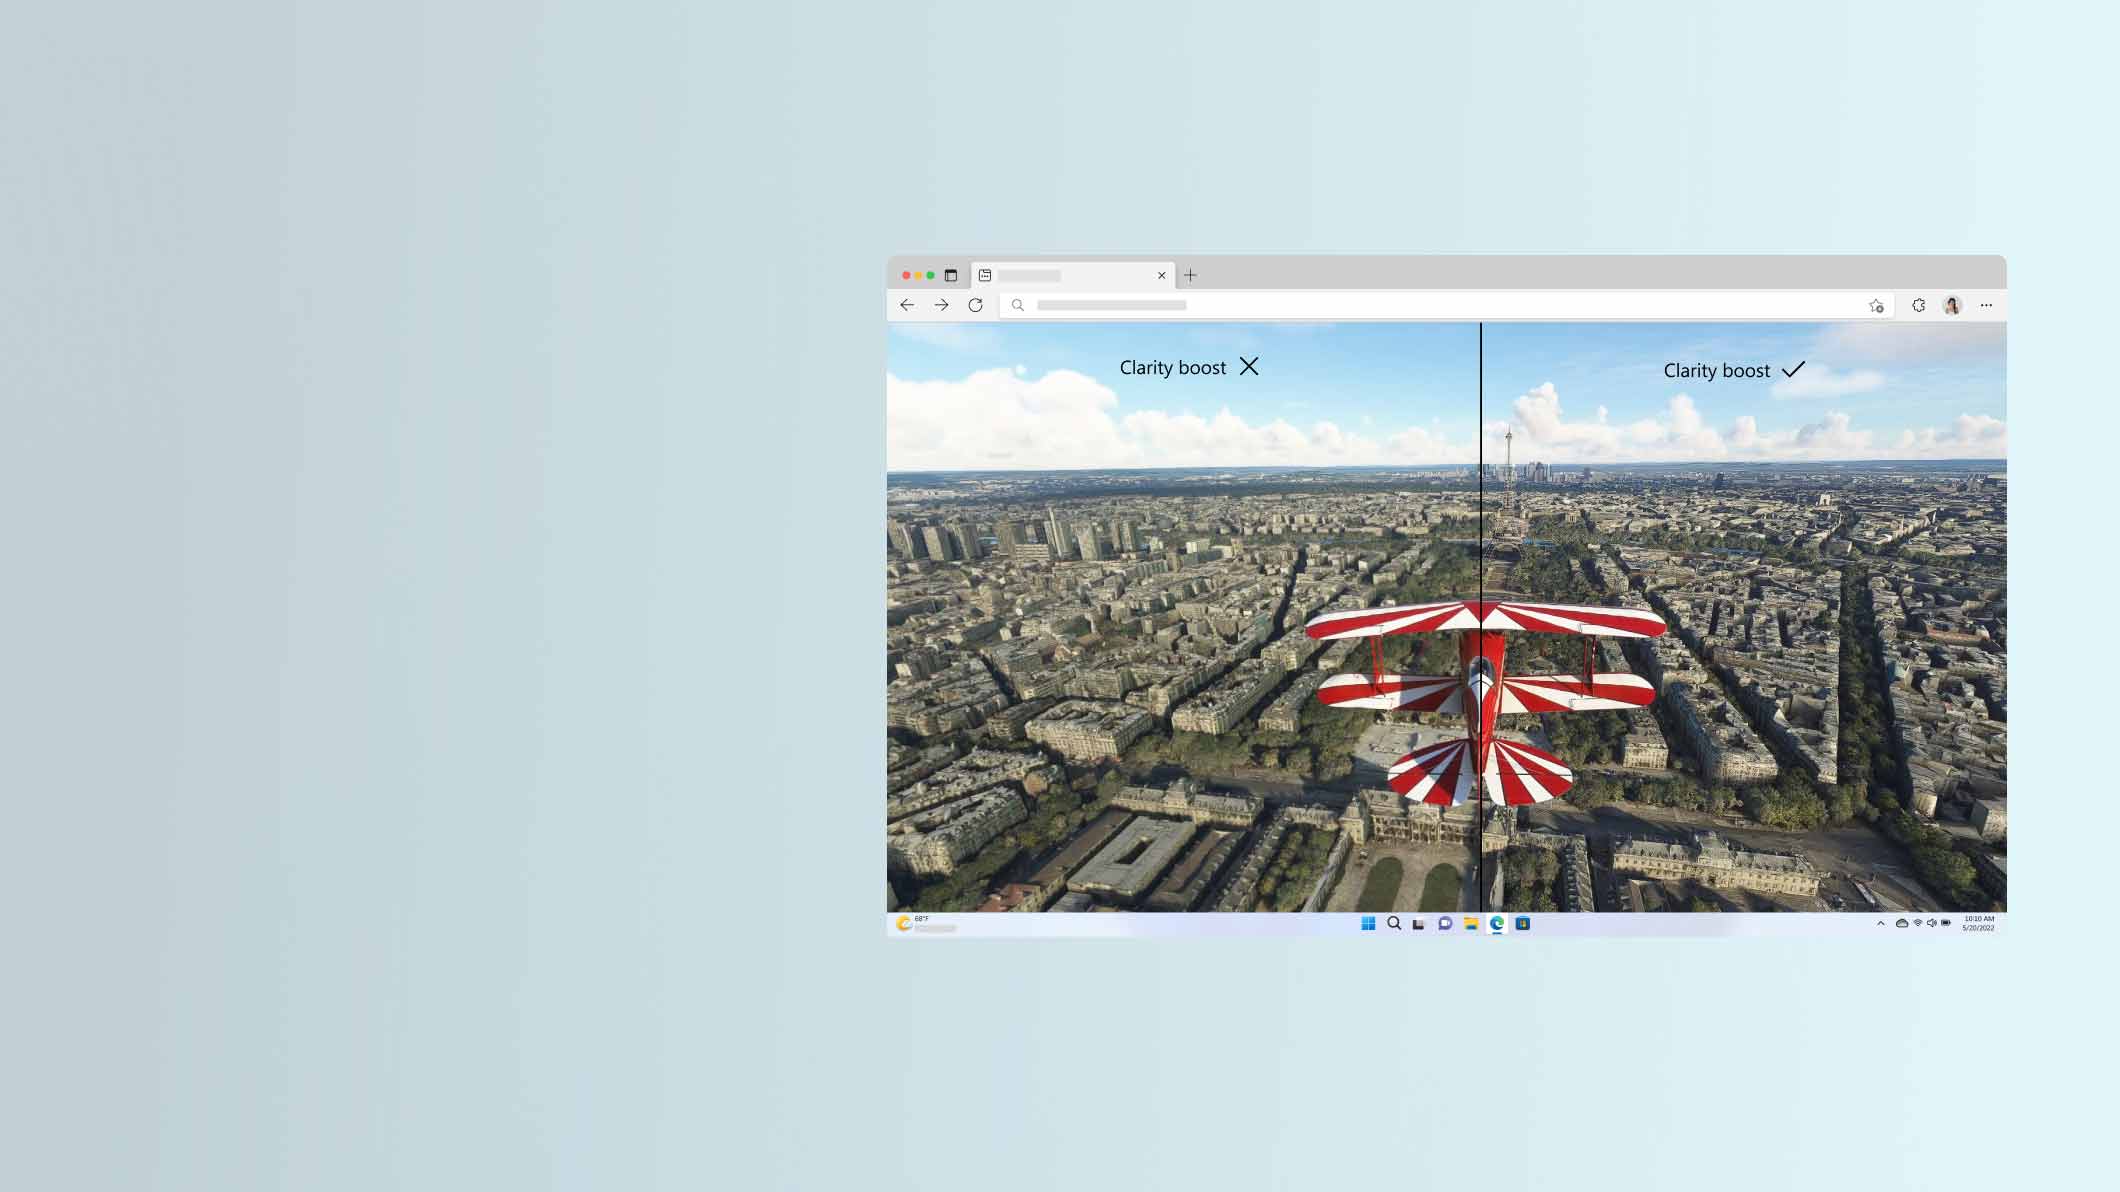Go forward to the next page
The width and height of the screenshot is (2120, 1192).
tap(941, 305)
